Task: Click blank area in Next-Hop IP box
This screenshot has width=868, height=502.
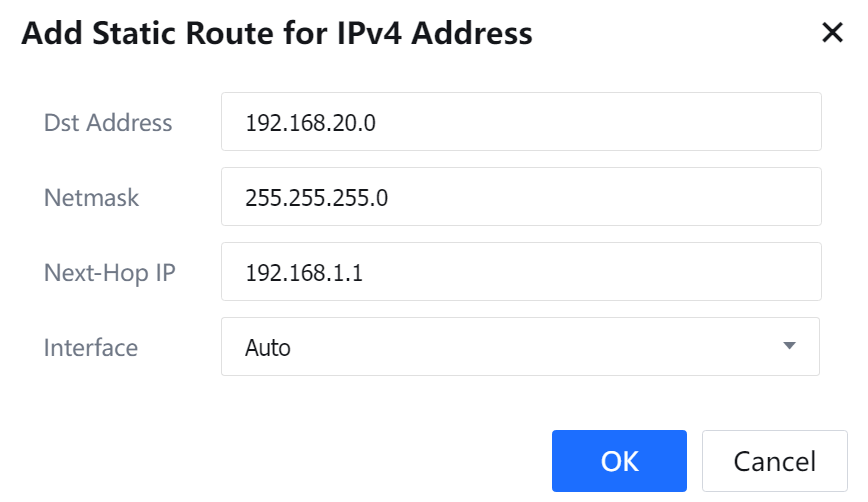Action: 620,272
